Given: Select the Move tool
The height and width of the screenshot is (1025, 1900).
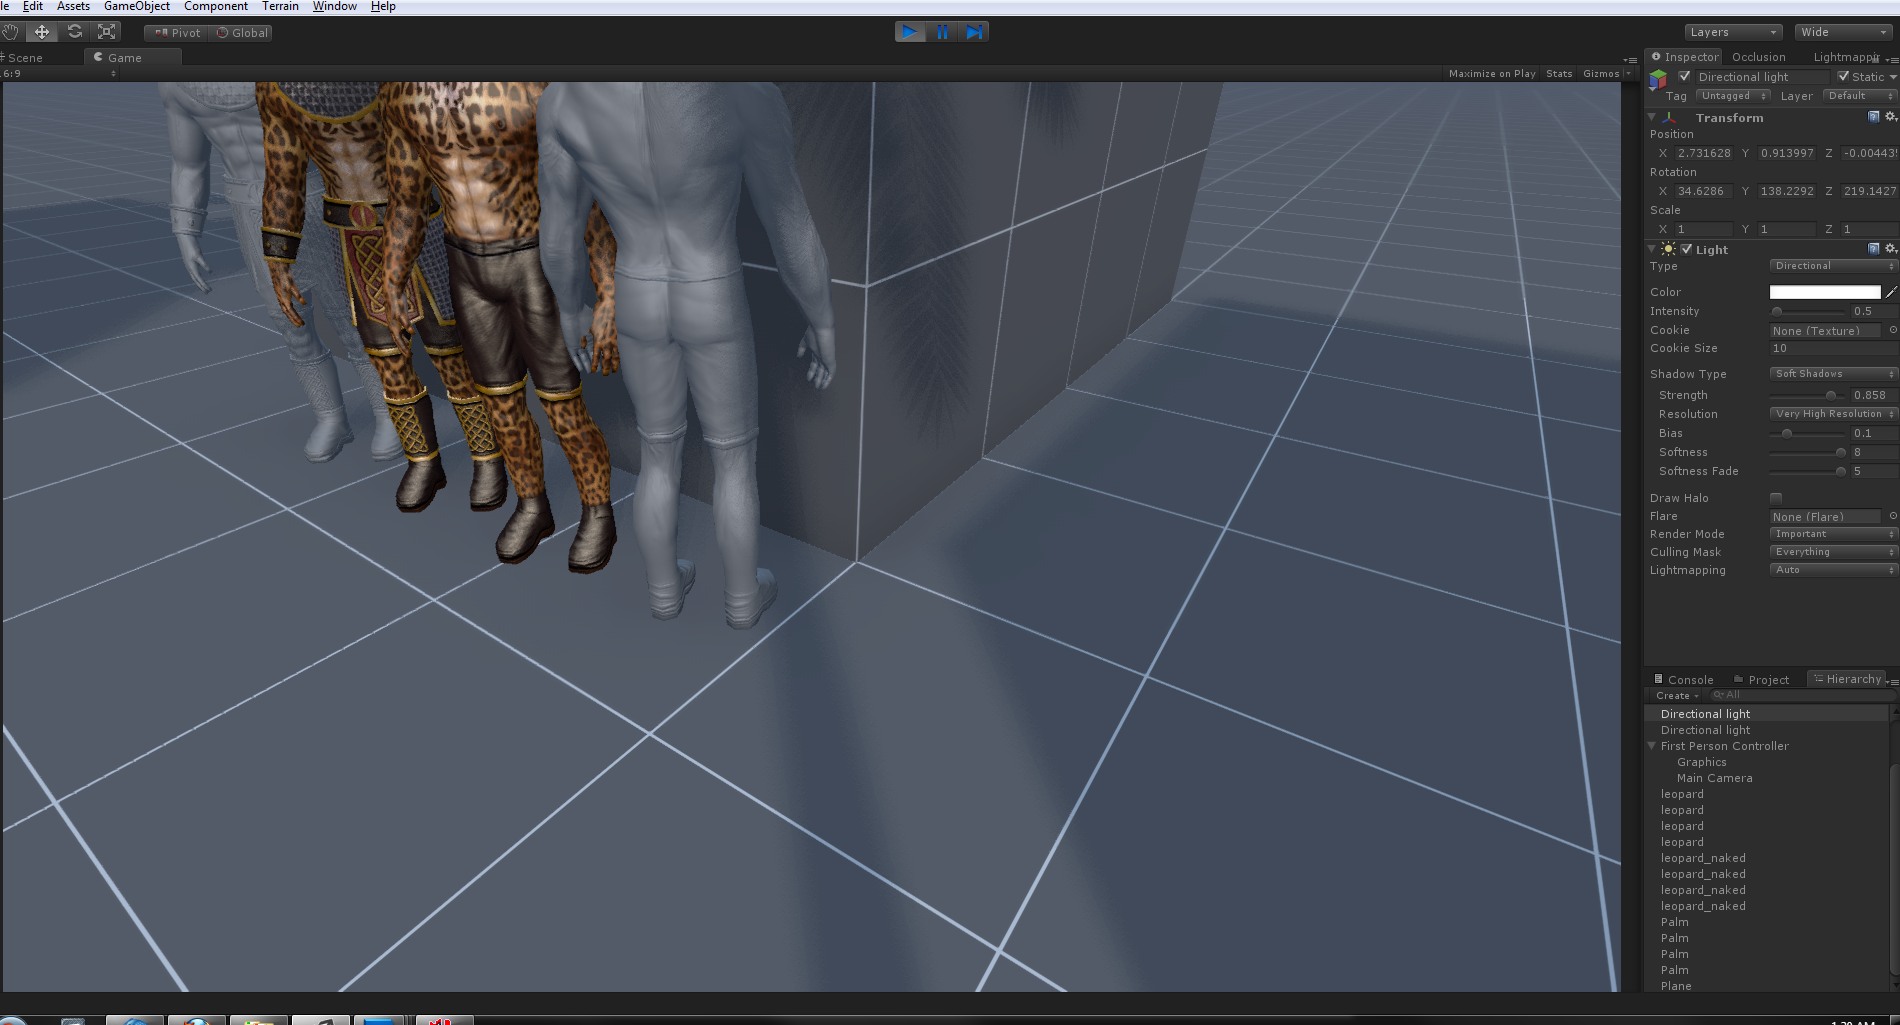Looking at the screenshot, I should click(x=42, y=31).
